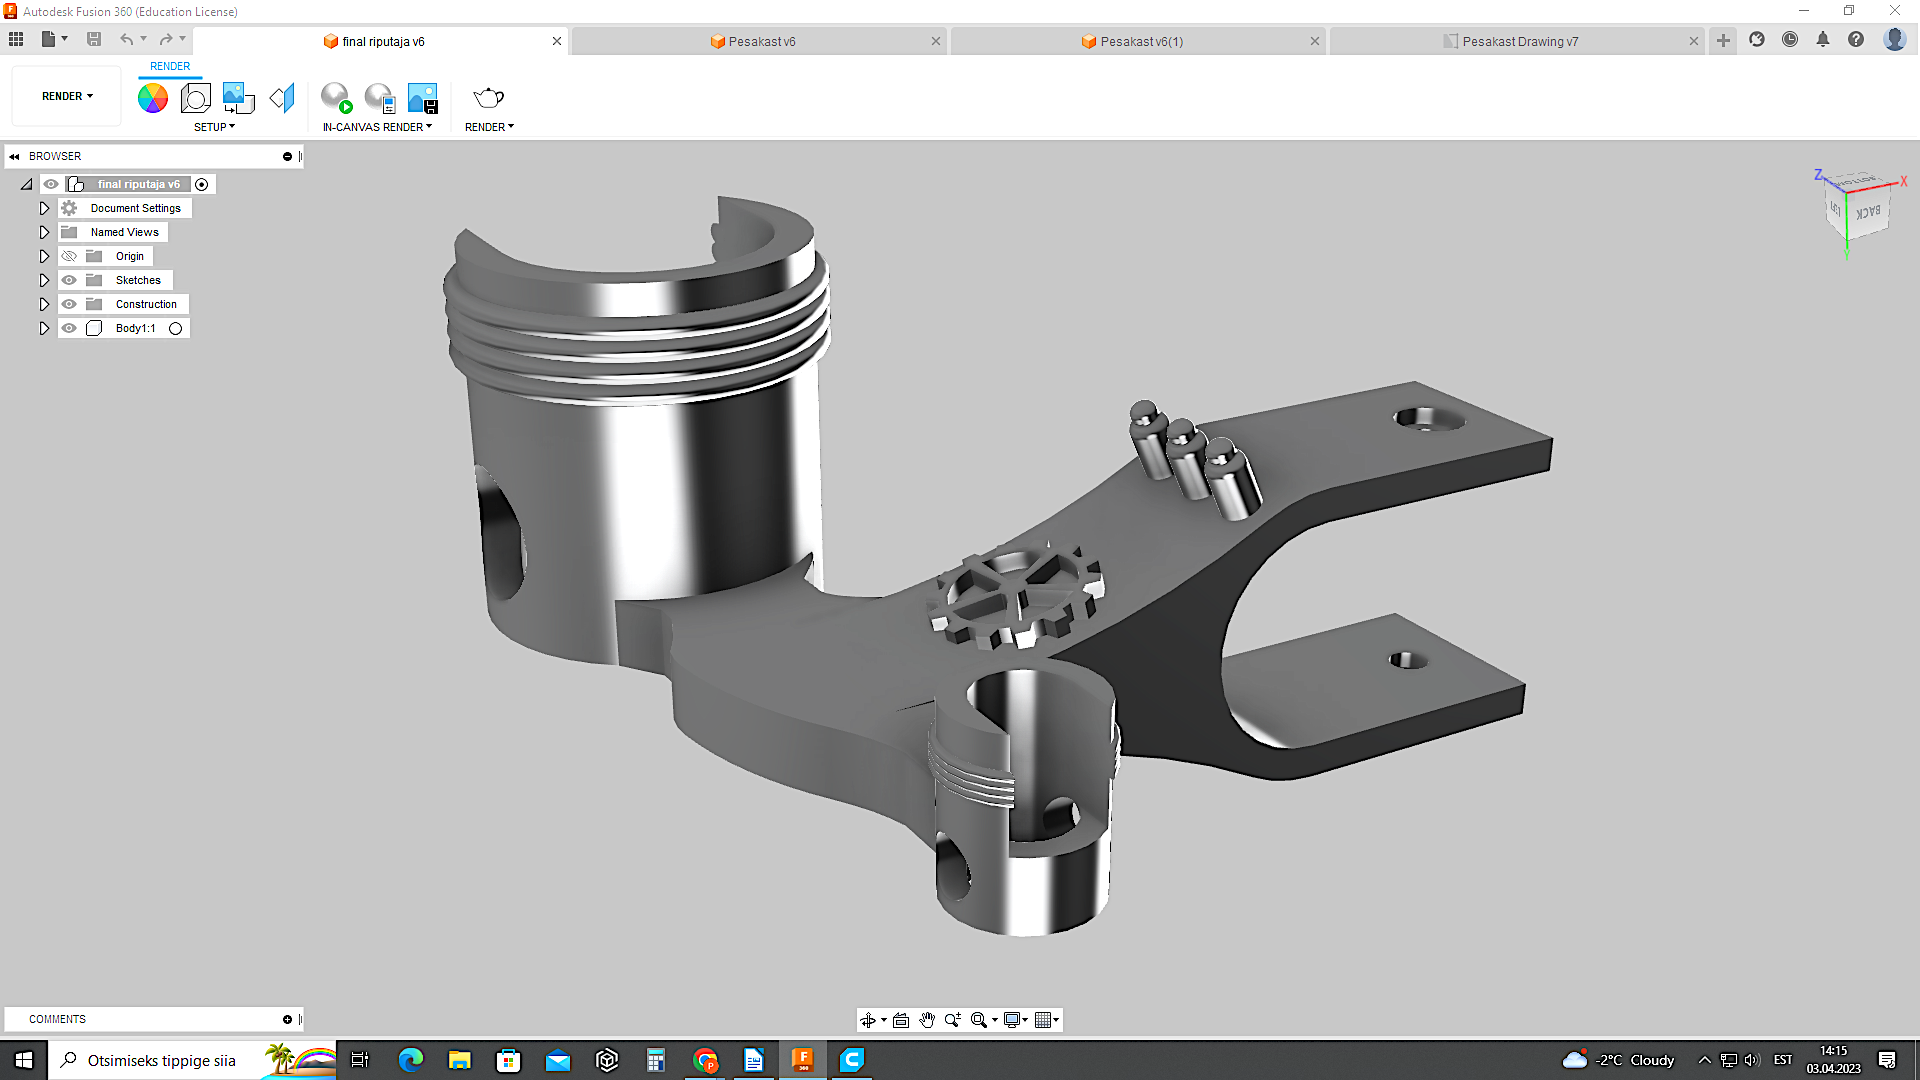Open the Zoom Window fit tool
The width and height of the screenshot is (1920, 1080).
click(980, 1020)
